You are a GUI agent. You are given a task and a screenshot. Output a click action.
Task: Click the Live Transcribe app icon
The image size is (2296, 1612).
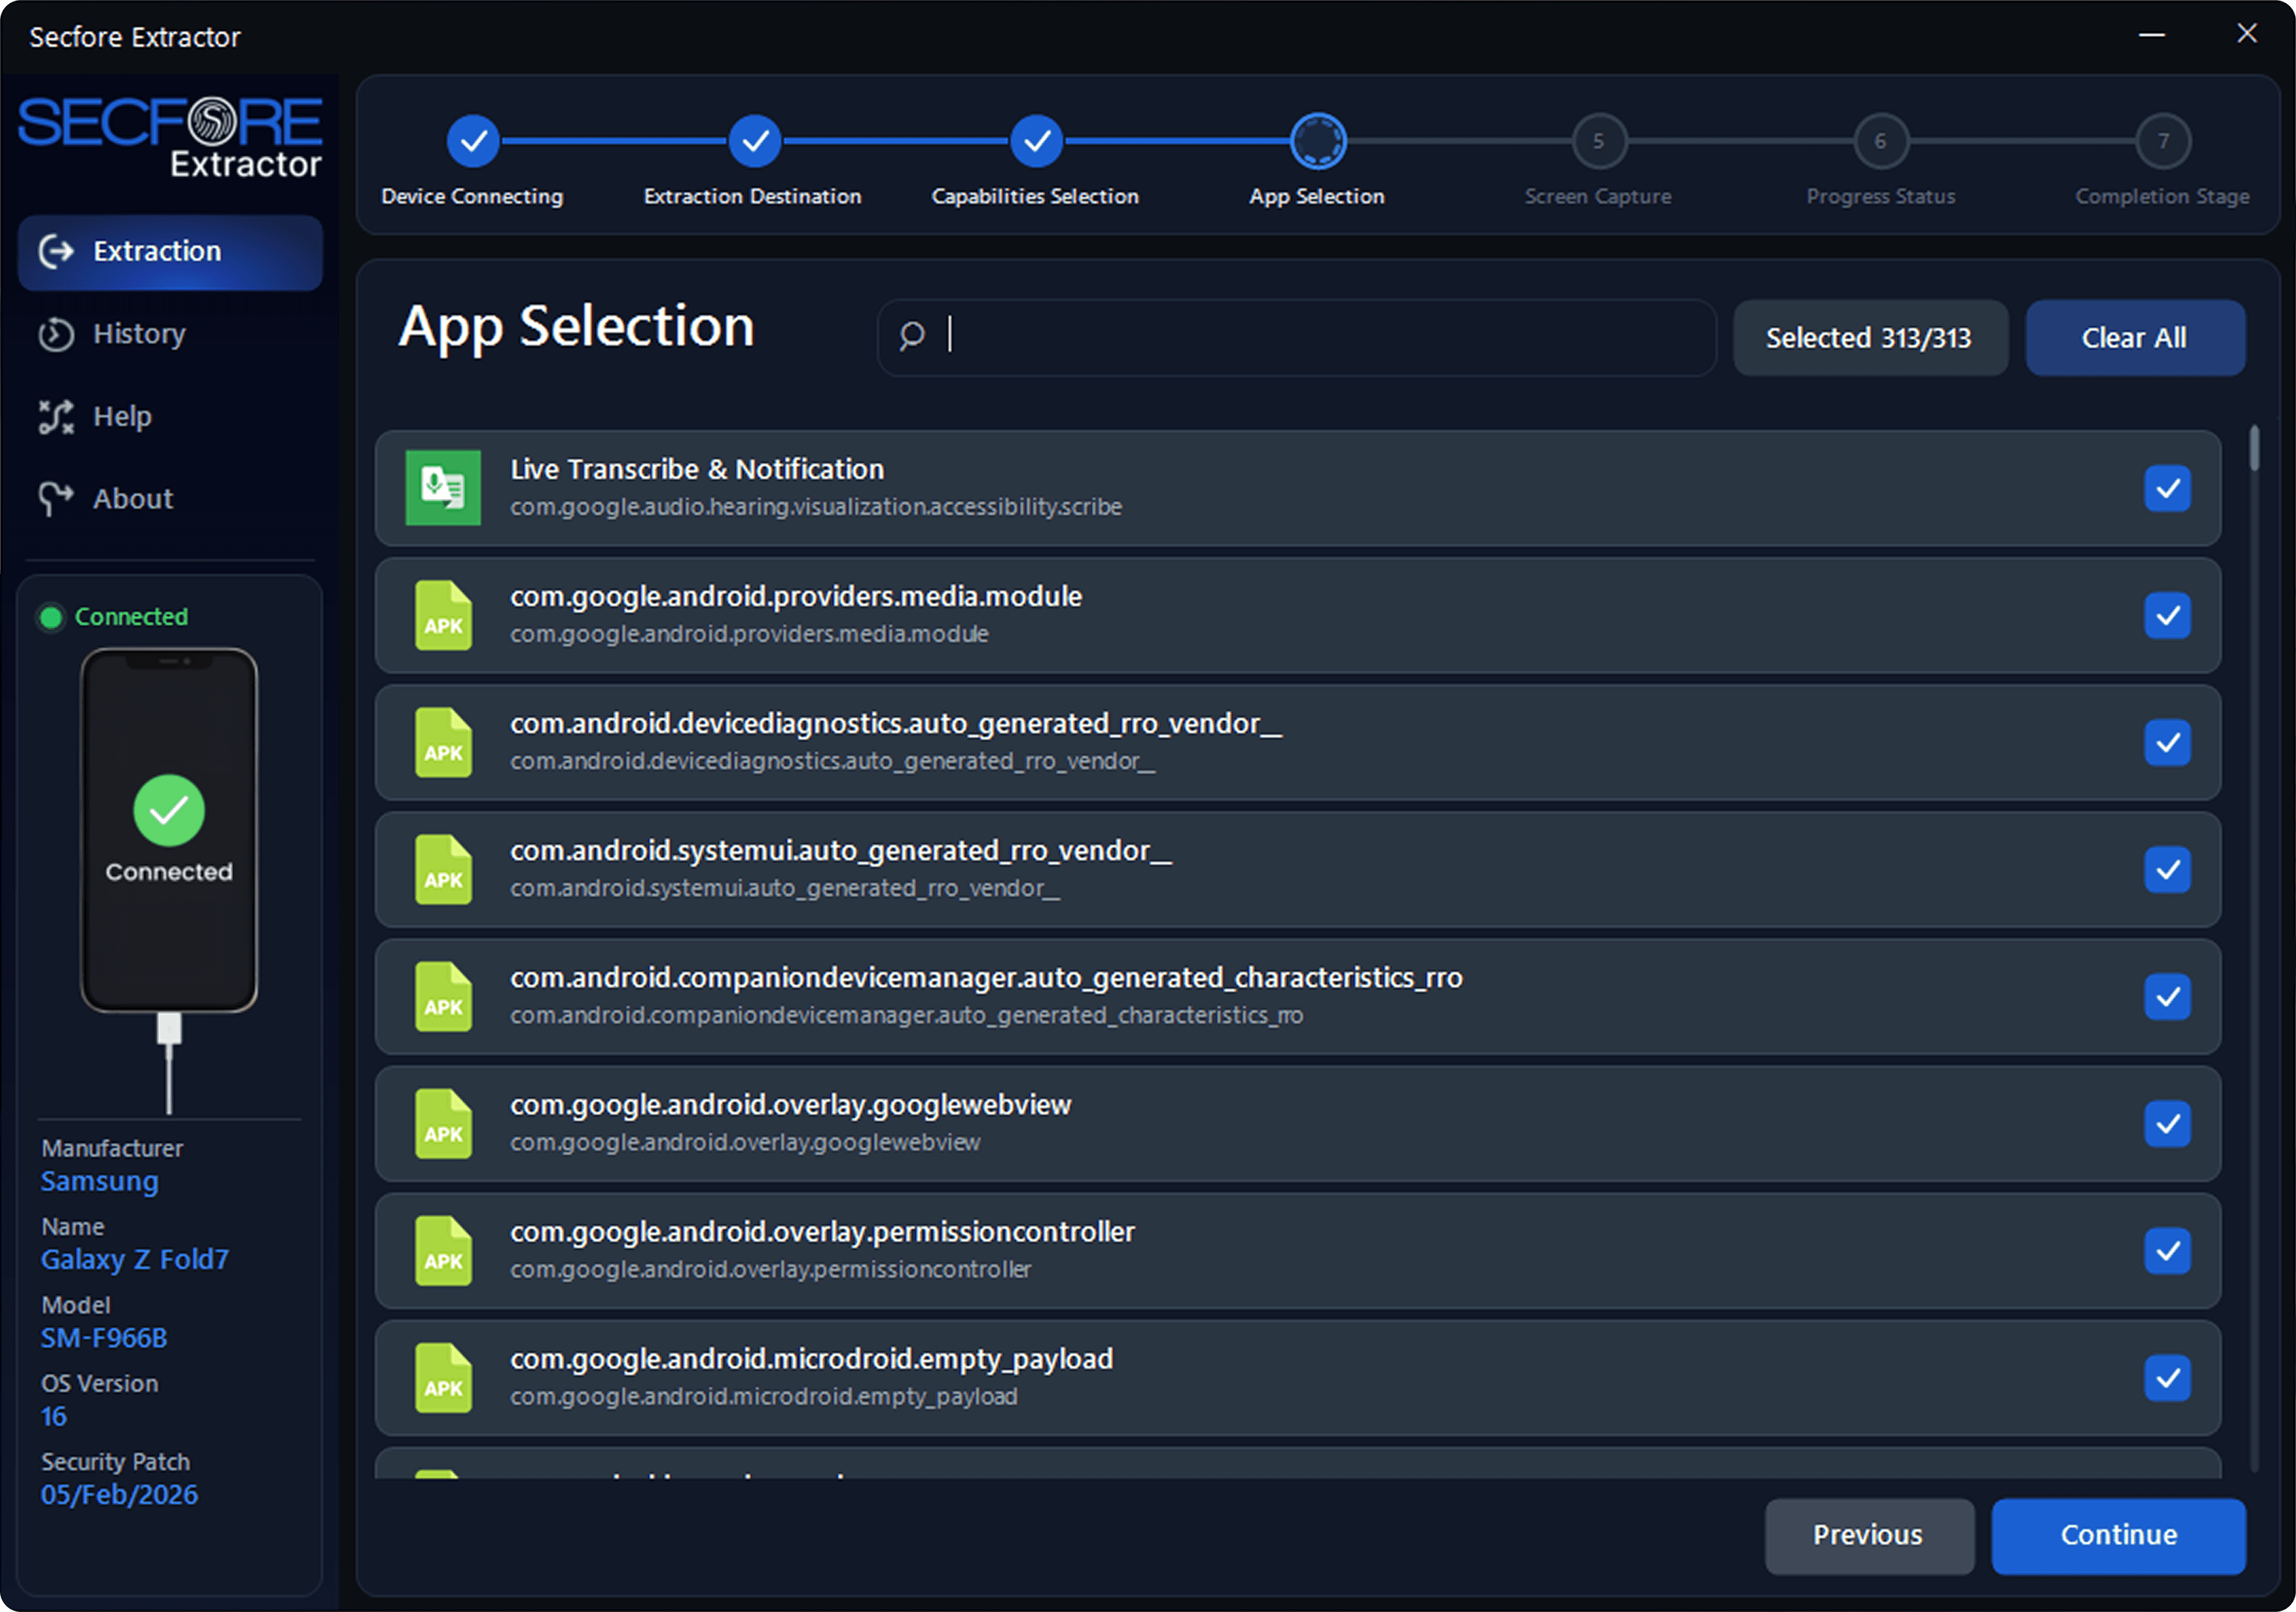(x=443, y=488)
